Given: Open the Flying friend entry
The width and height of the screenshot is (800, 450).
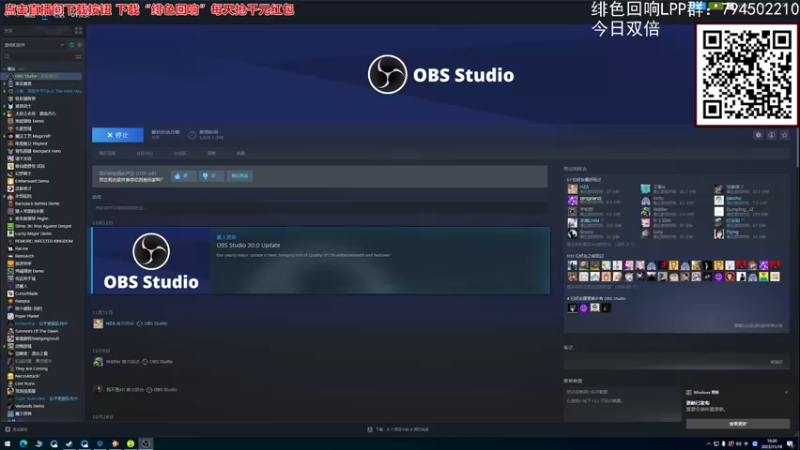Looking at the screenshot, I should click(x=740, y=234).
